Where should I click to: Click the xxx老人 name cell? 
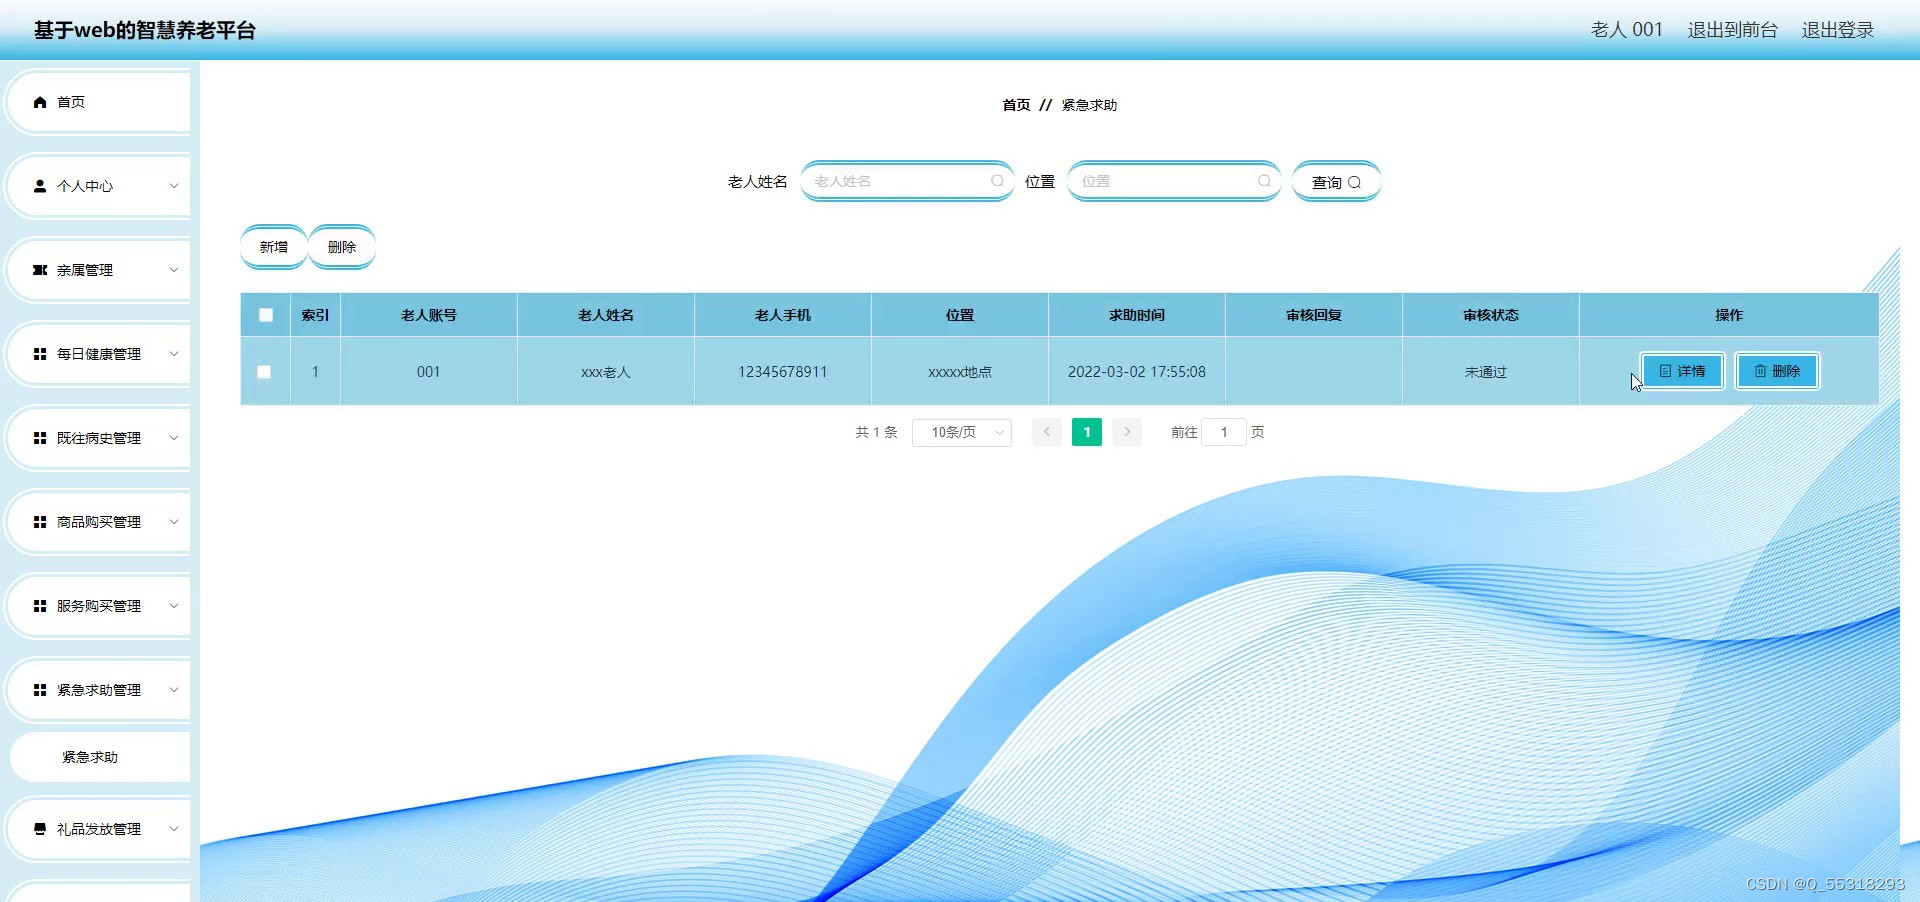606,372
